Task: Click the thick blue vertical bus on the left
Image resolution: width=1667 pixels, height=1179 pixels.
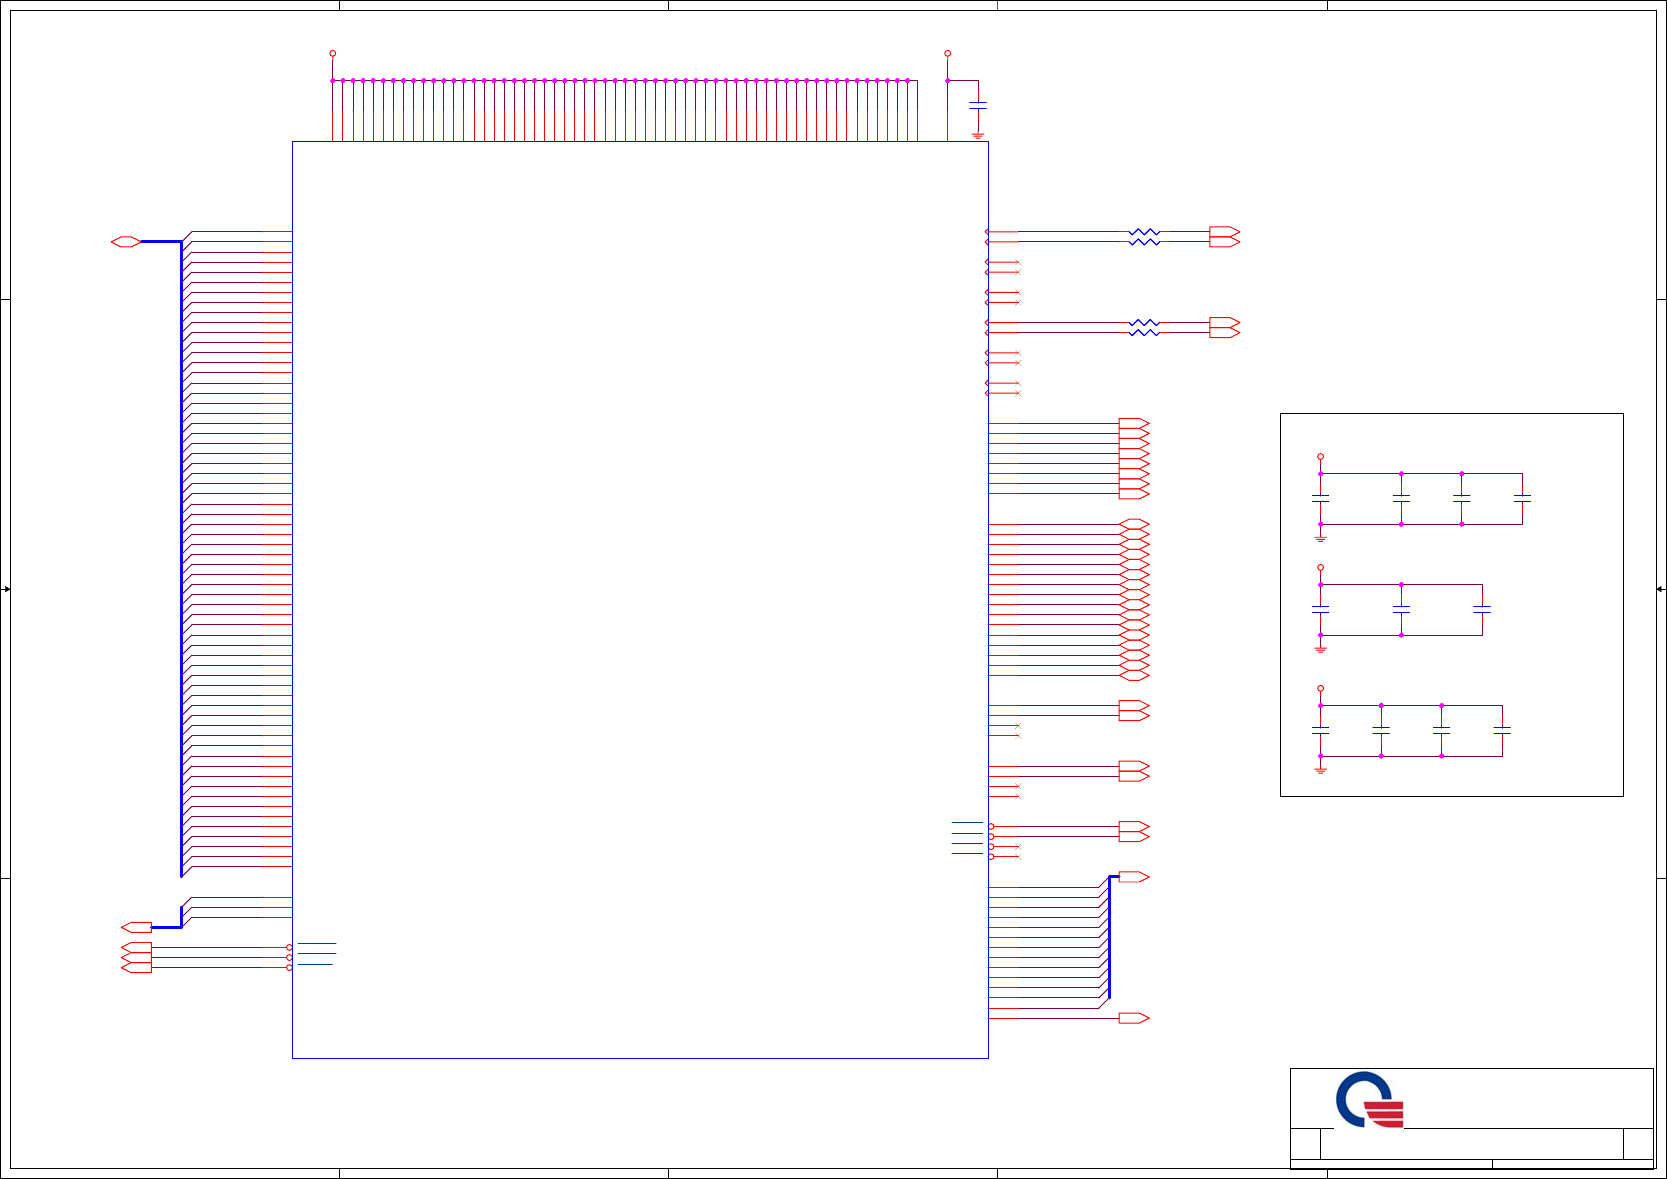Action: coord(181,558)
